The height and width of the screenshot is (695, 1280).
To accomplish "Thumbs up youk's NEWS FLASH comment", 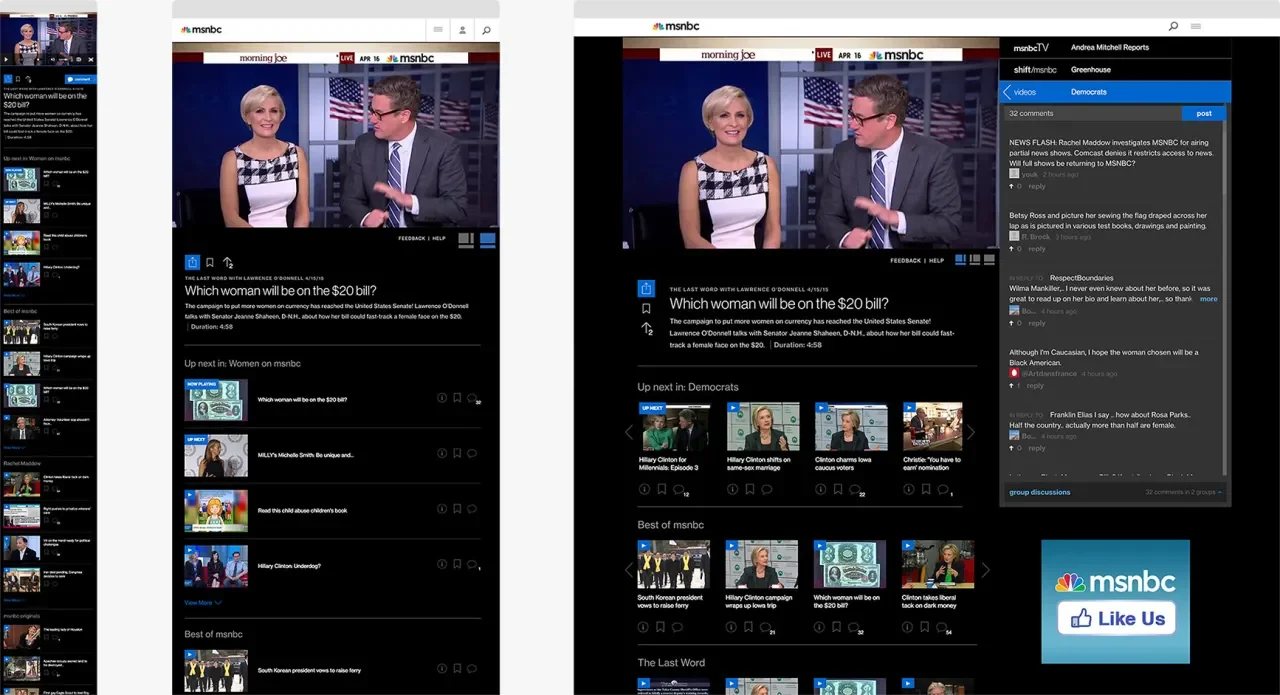I will 1011,186.
